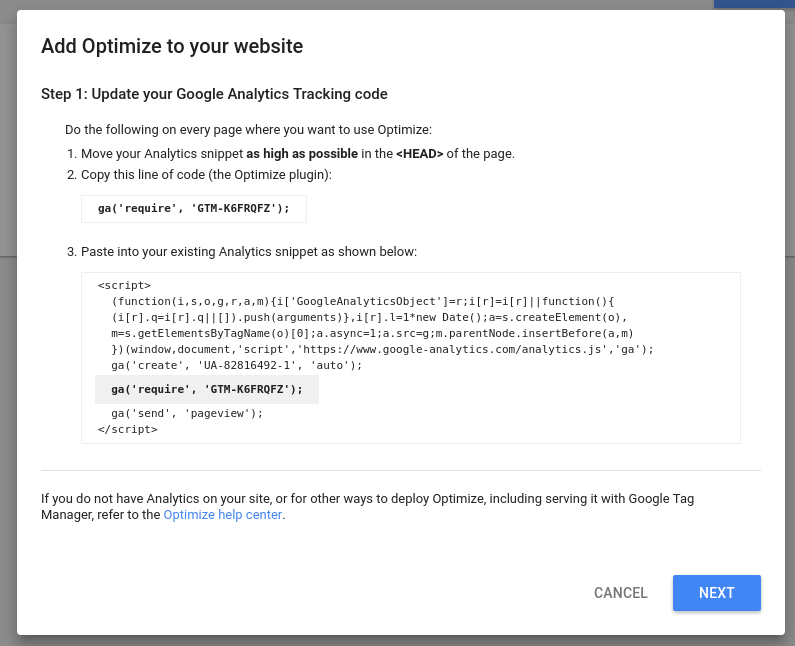Screen dimensions: 795x646
Task: Open the Optimize help center link
Action: click(223, 515)
